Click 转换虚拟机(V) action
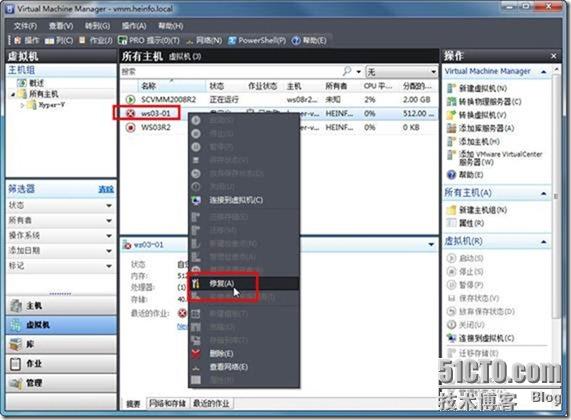Viewport: 571px width, 420px height. [x=477, y=115]
